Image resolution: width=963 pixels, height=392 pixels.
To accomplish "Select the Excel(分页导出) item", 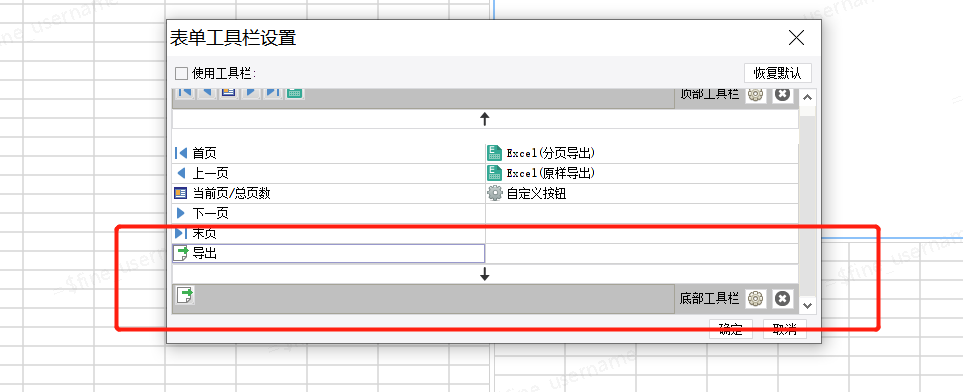I will [642, 154].
